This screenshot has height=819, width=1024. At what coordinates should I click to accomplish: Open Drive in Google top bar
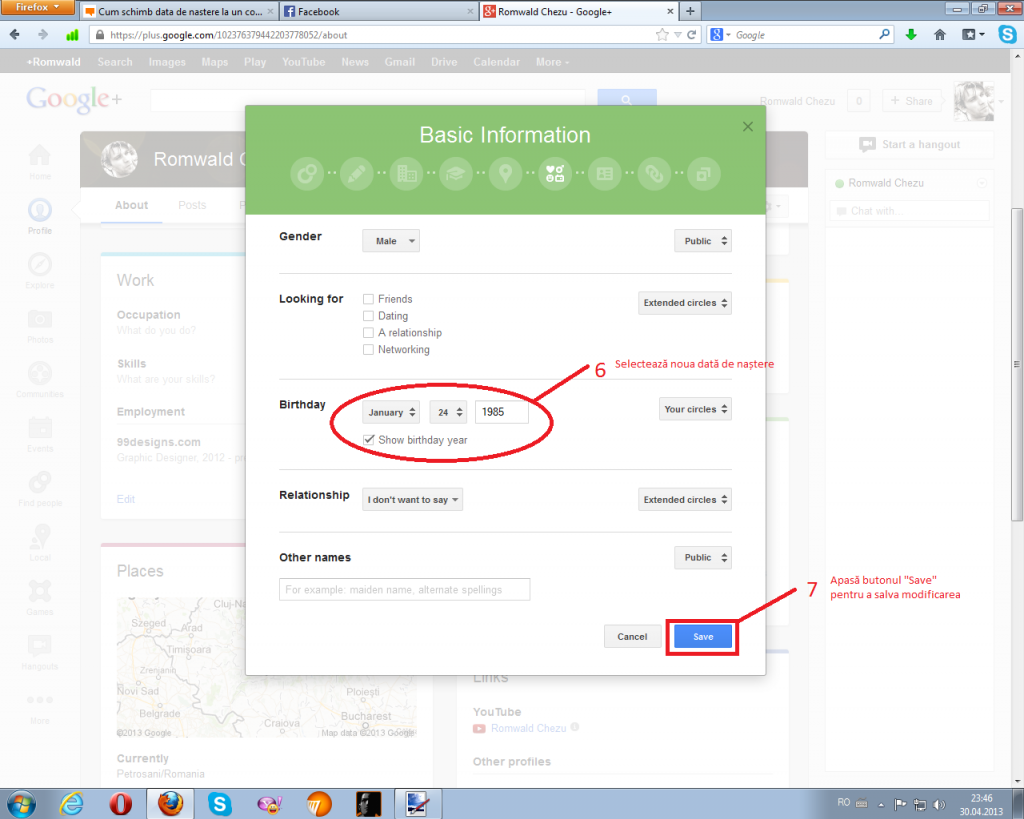(444, 62)
